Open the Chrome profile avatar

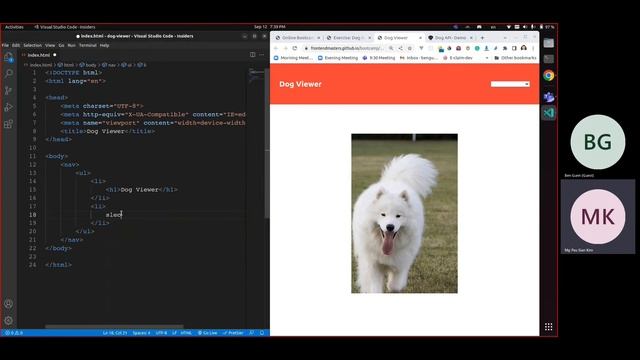click(x=524, y=48)
